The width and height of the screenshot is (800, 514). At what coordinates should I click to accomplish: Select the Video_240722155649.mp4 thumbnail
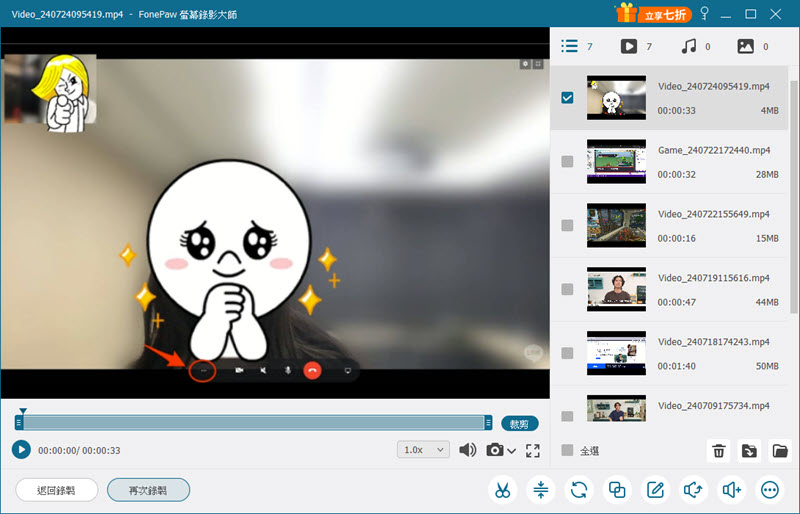coord(616,225)
